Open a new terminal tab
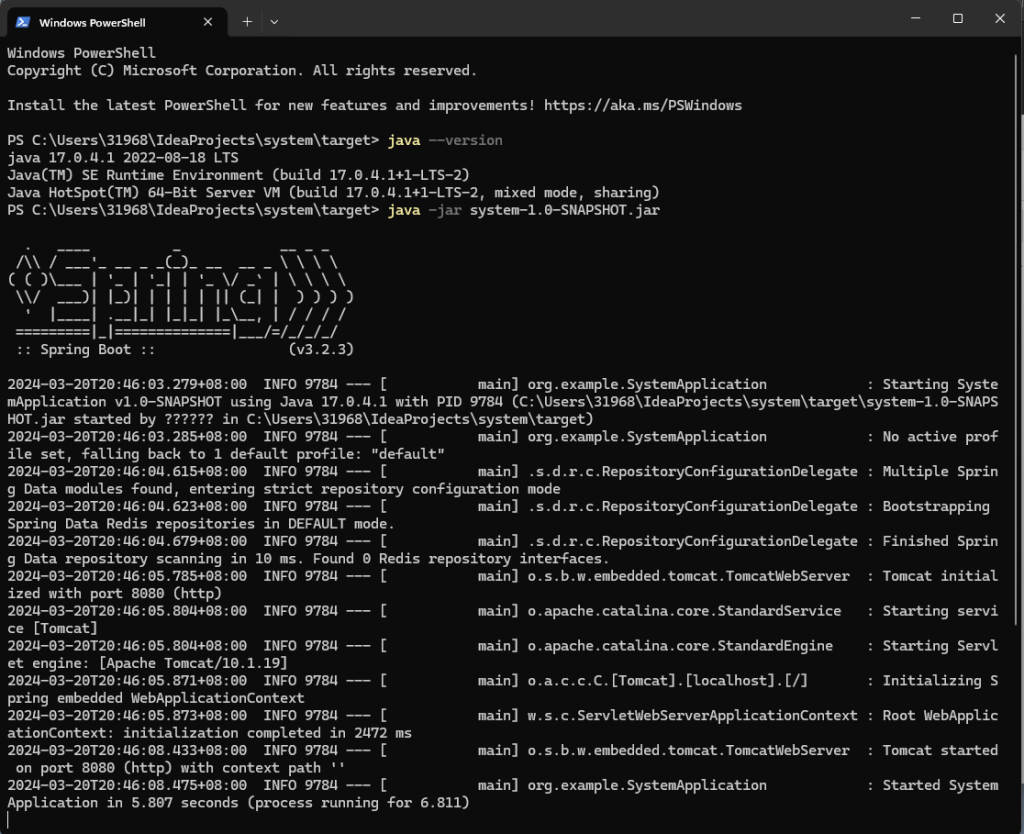This screenshot has height=834, width=1024. pos(247,21)
